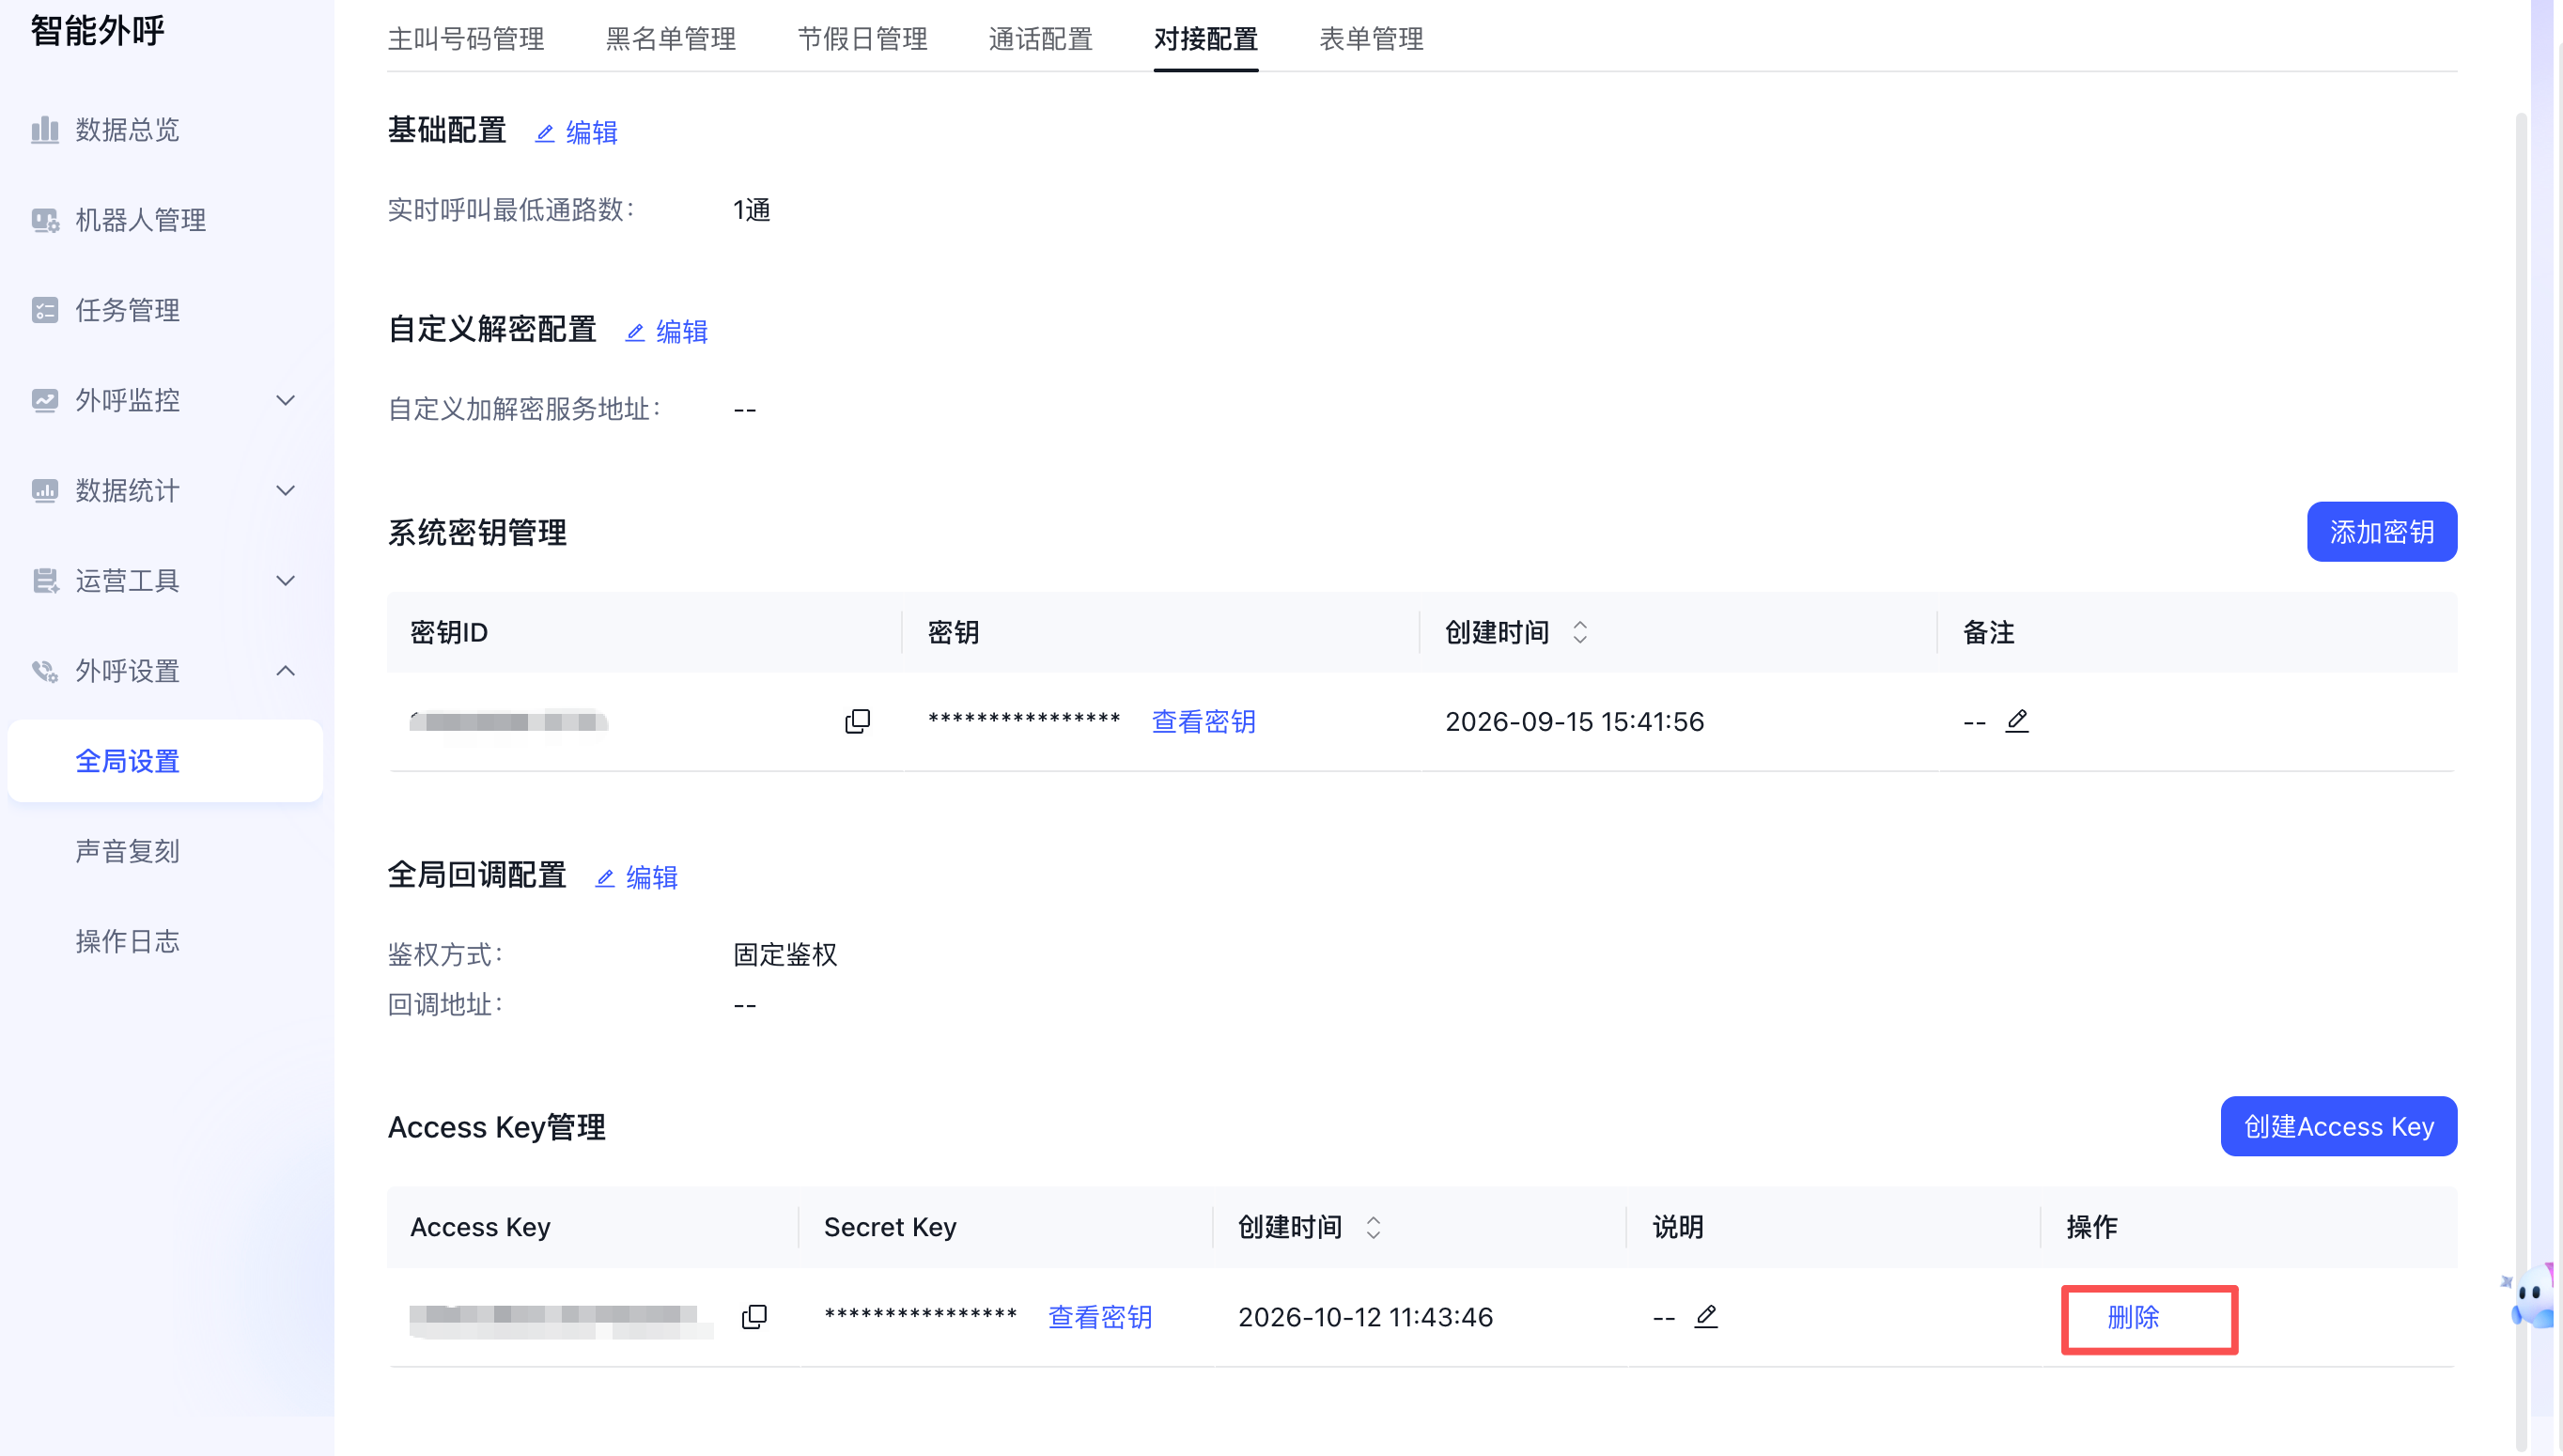Select 全局设置 in the sidebar
2563x1456 pixels.
click(x=165, y=761)
